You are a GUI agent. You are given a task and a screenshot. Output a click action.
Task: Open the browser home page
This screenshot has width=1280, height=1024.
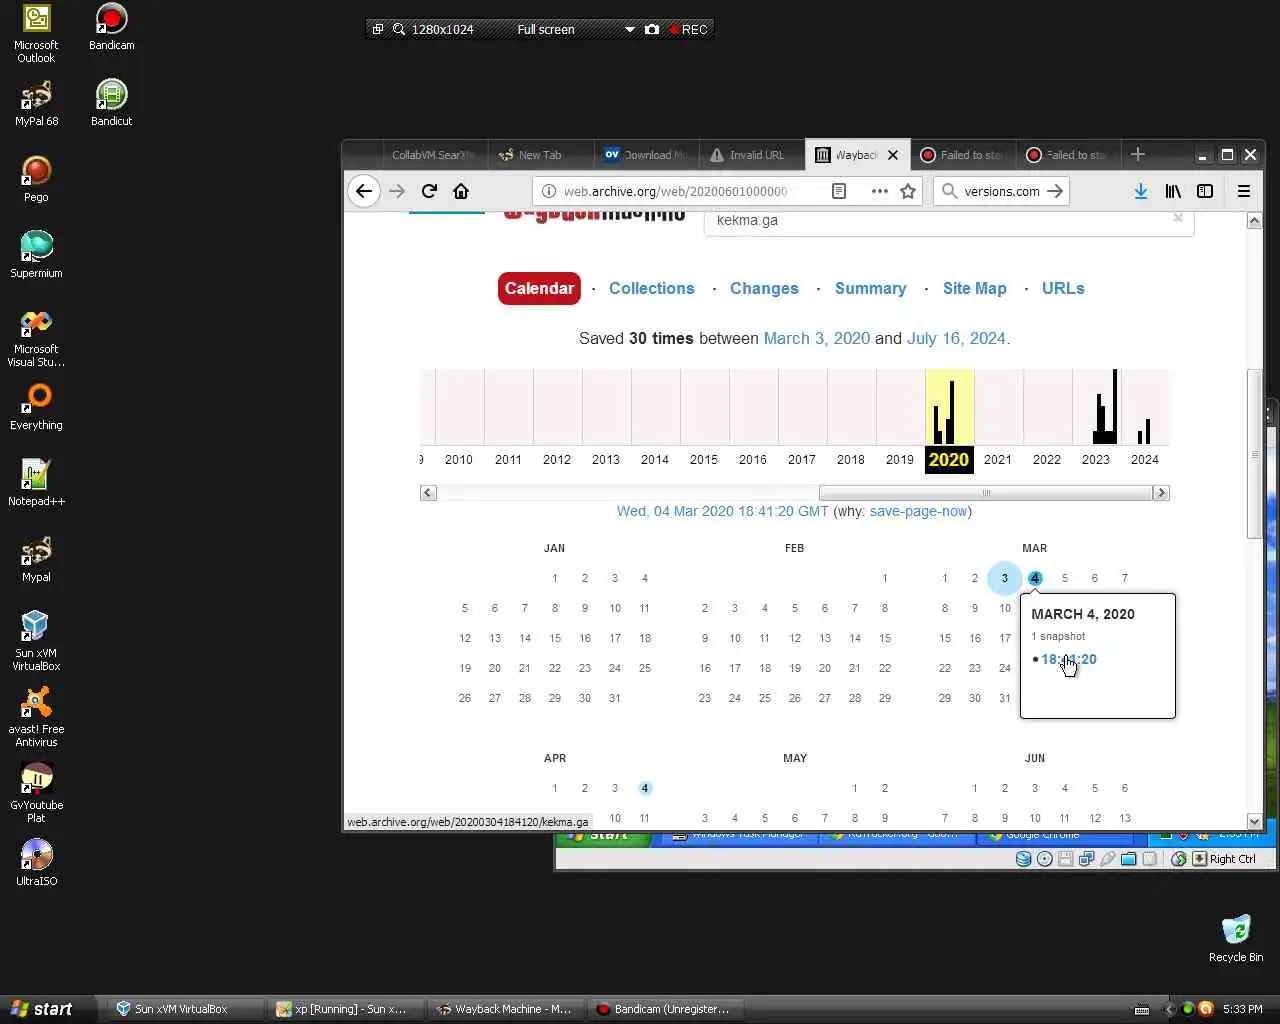[x=461, y=191]
